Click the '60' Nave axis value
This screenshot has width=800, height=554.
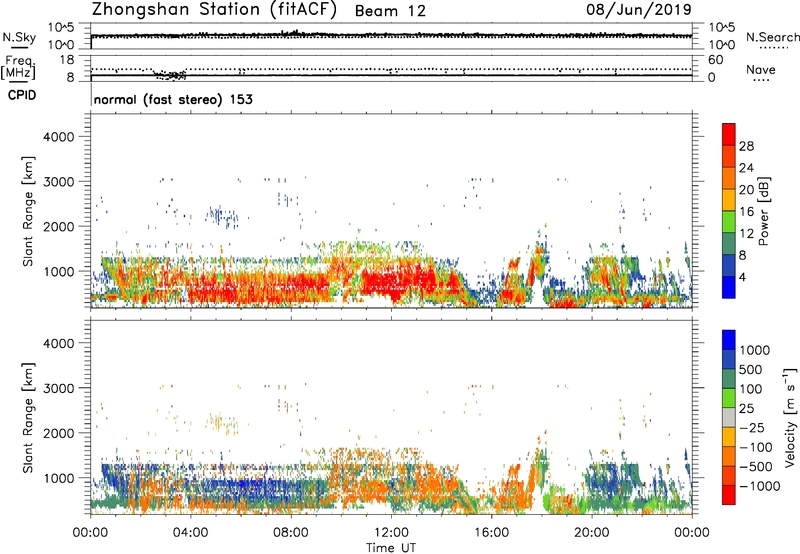[x=715, y=60]
